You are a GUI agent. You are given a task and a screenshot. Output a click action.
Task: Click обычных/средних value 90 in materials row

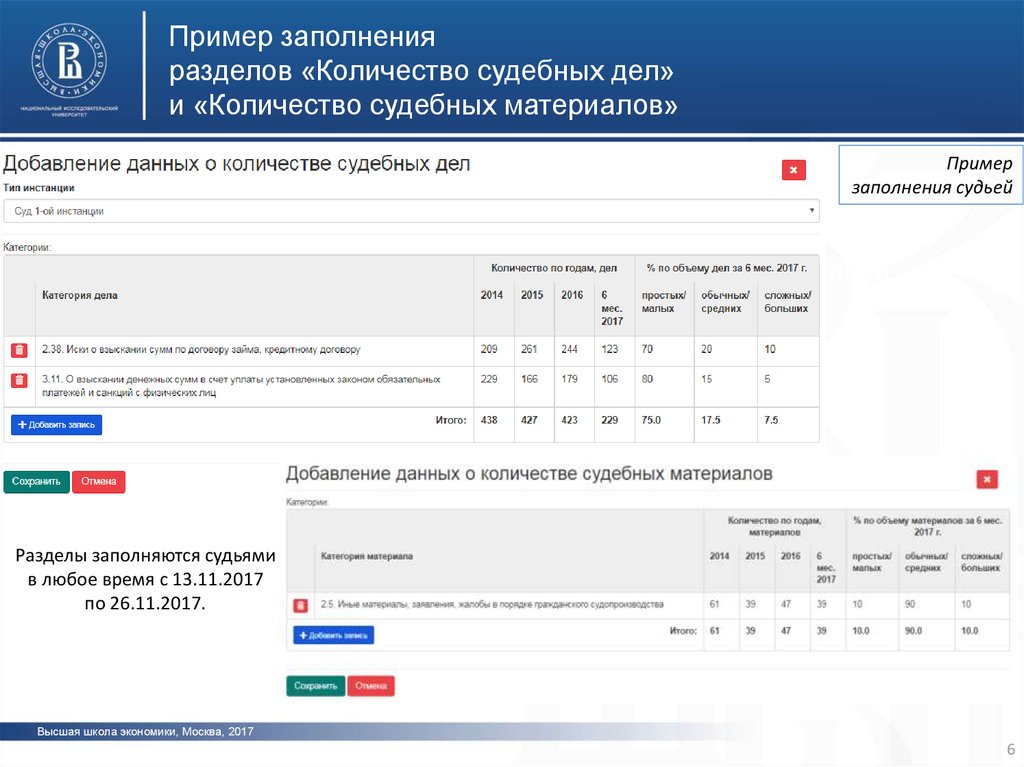click(x=912, y=604)
